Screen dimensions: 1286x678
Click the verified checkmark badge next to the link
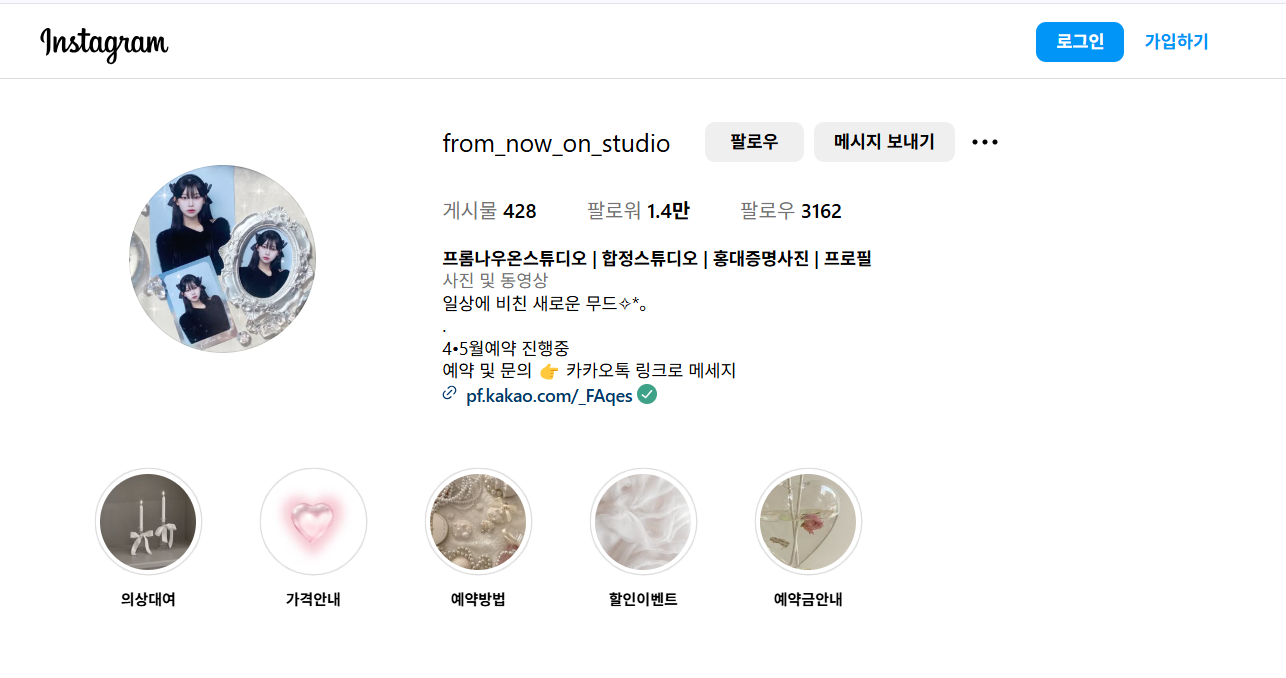(646, 395)
